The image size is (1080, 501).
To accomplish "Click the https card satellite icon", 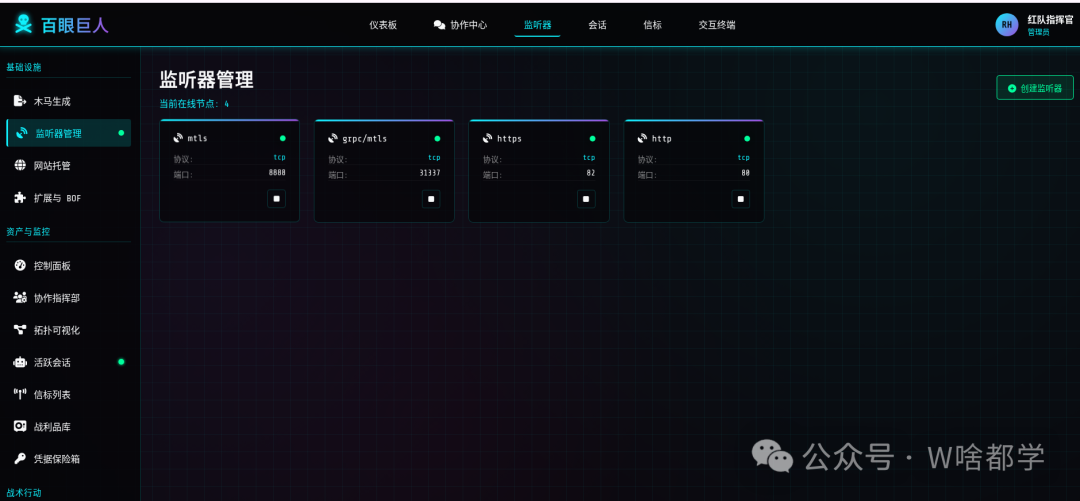I will (488, 138).
